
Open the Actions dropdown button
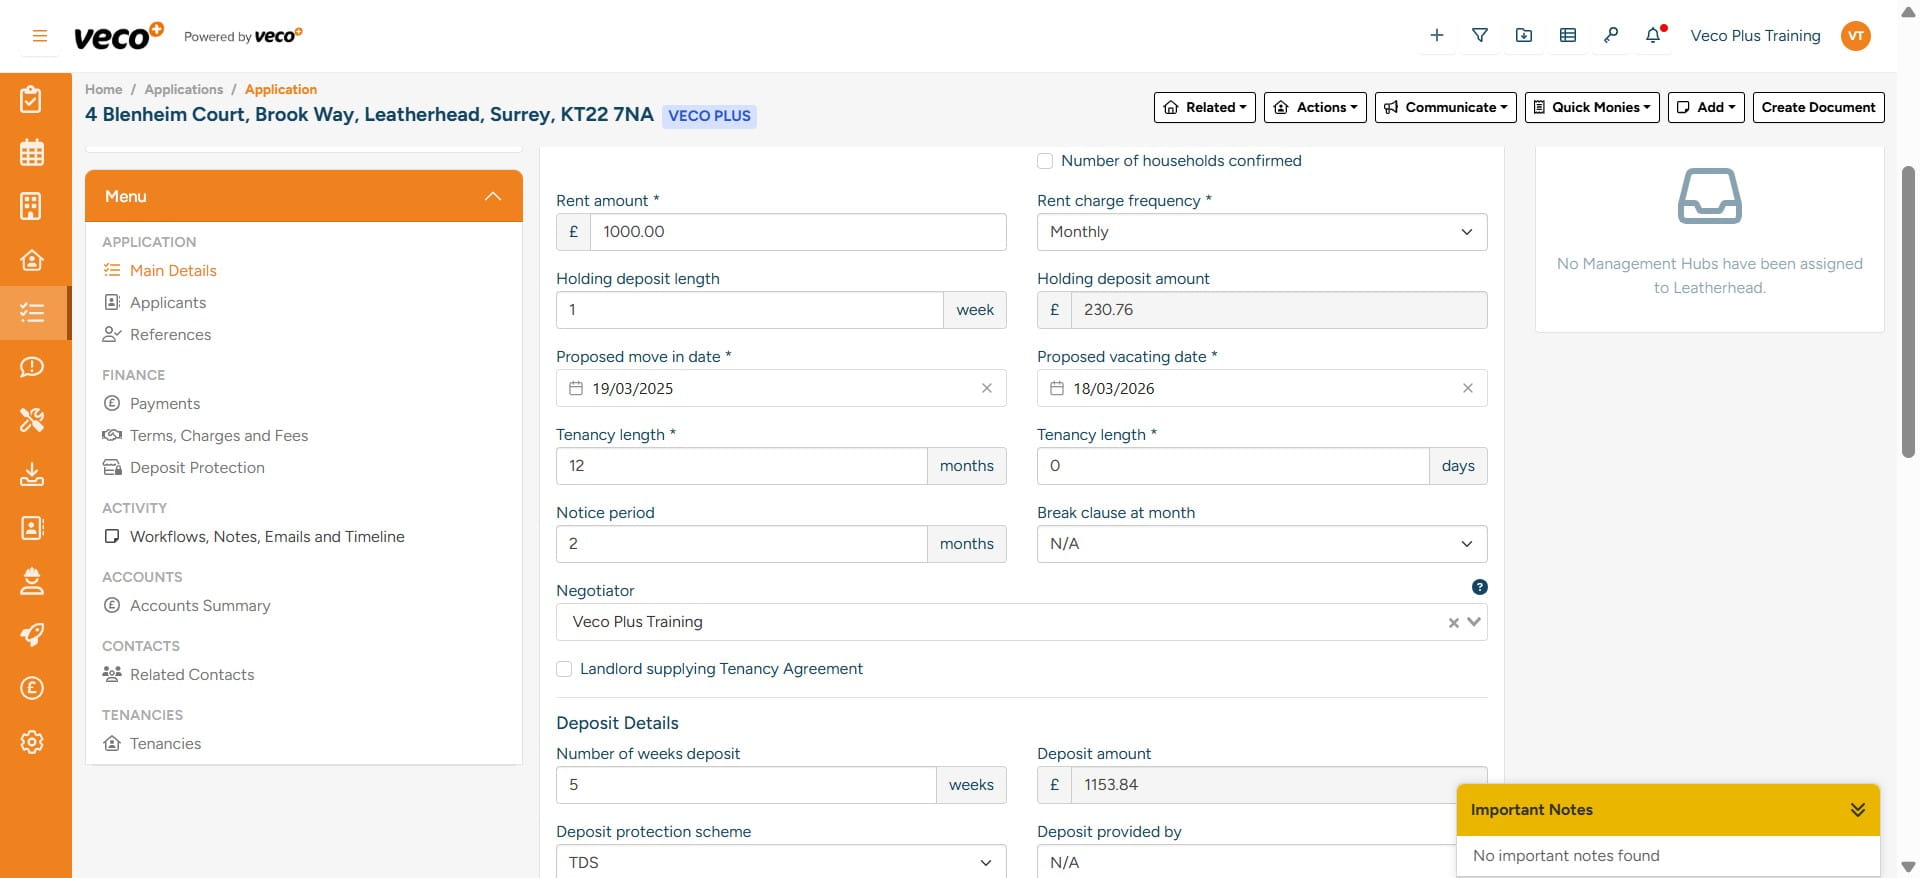click(x=1315, y=107)
